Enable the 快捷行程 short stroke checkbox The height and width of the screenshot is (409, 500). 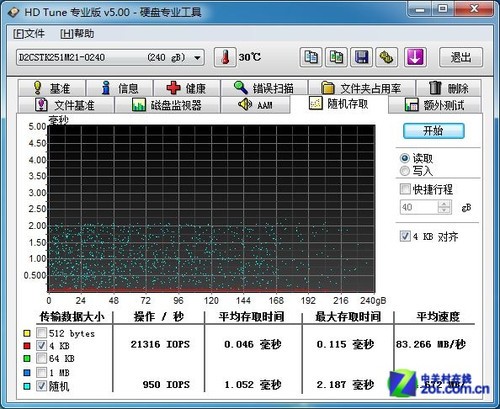tap(405, 189)
